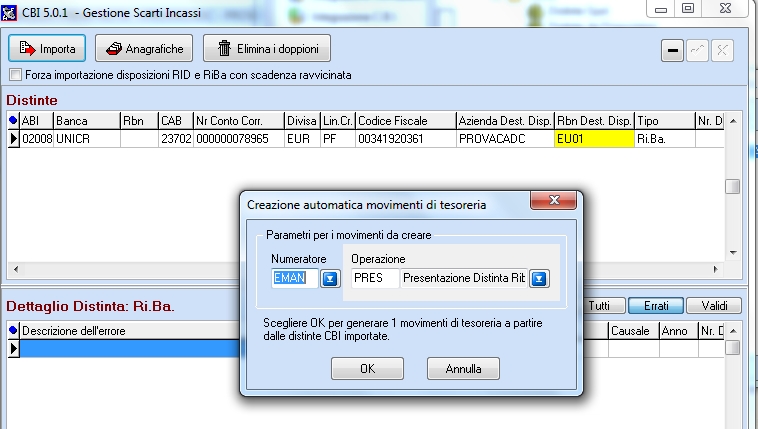This screenshot has width=758, height=429.
Task: Click the Importa button
Action: [47, 48]
